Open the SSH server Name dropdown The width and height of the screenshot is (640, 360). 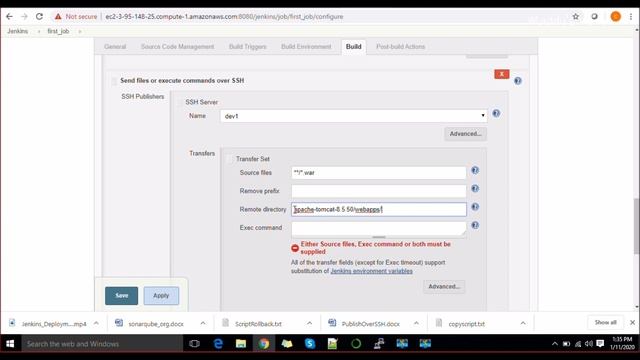[353, 116]
